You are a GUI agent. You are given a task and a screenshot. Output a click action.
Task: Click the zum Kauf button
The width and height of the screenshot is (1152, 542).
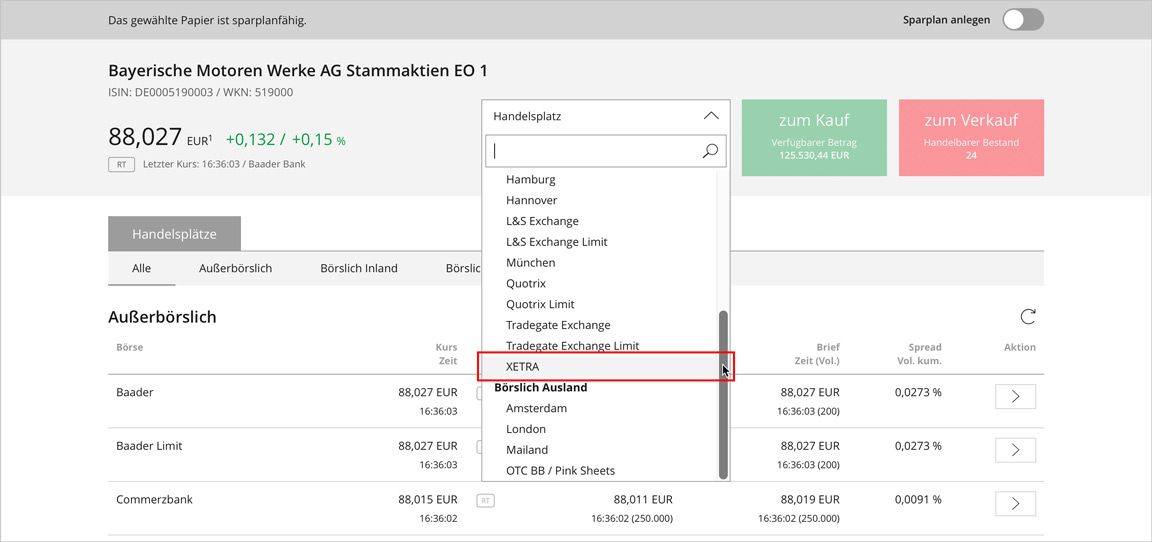814,138
